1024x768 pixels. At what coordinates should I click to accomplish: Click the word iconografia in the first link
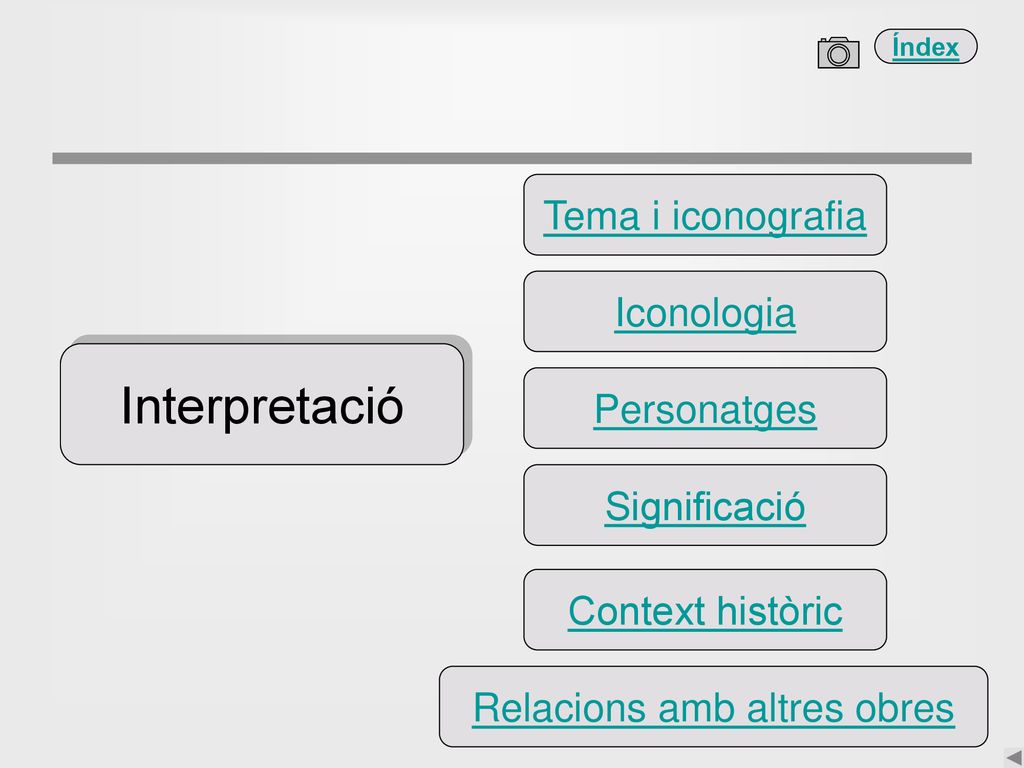tap(769, 217)
